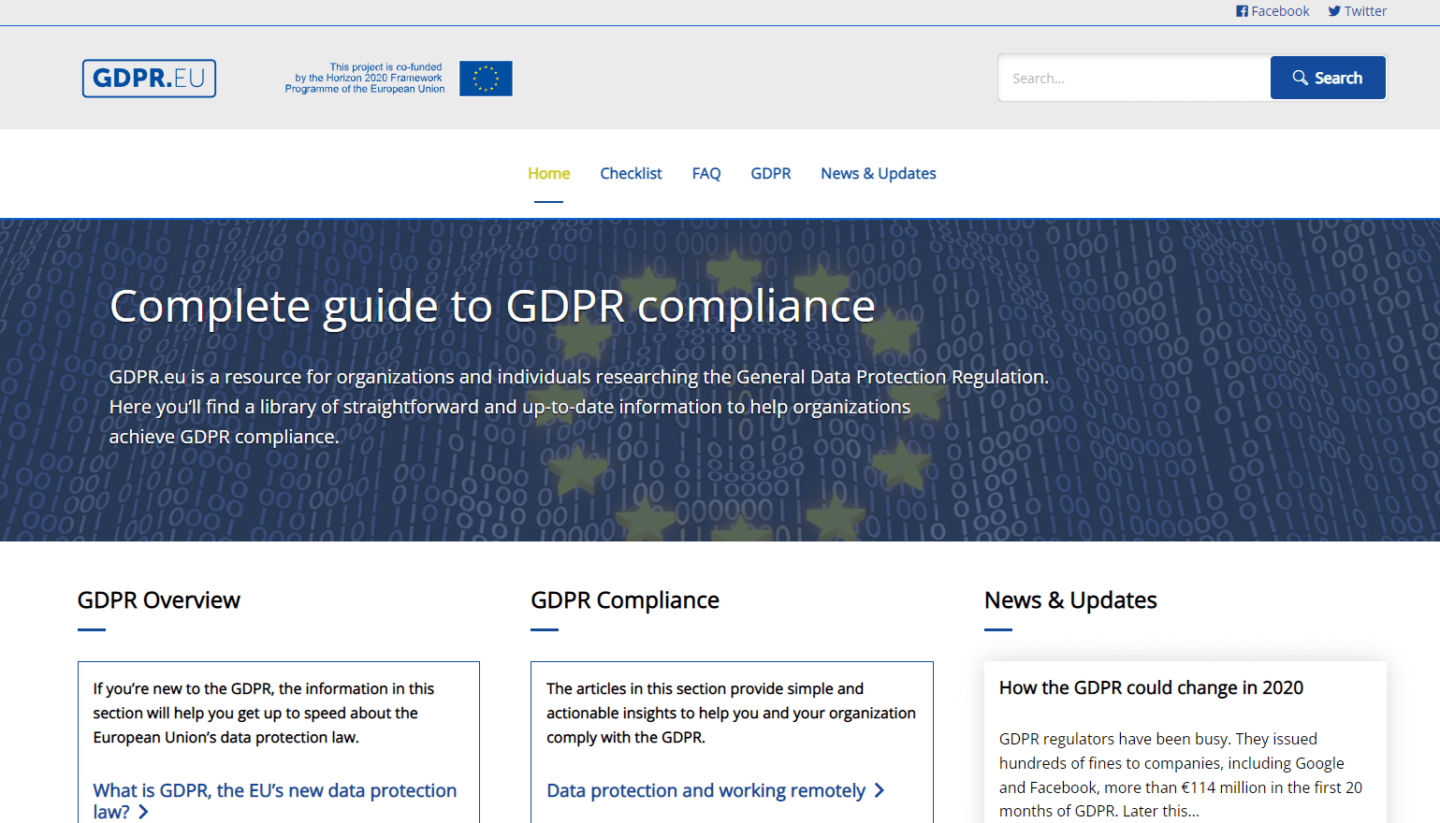Click the European Union flag emblem

click(x=486, y=78)
